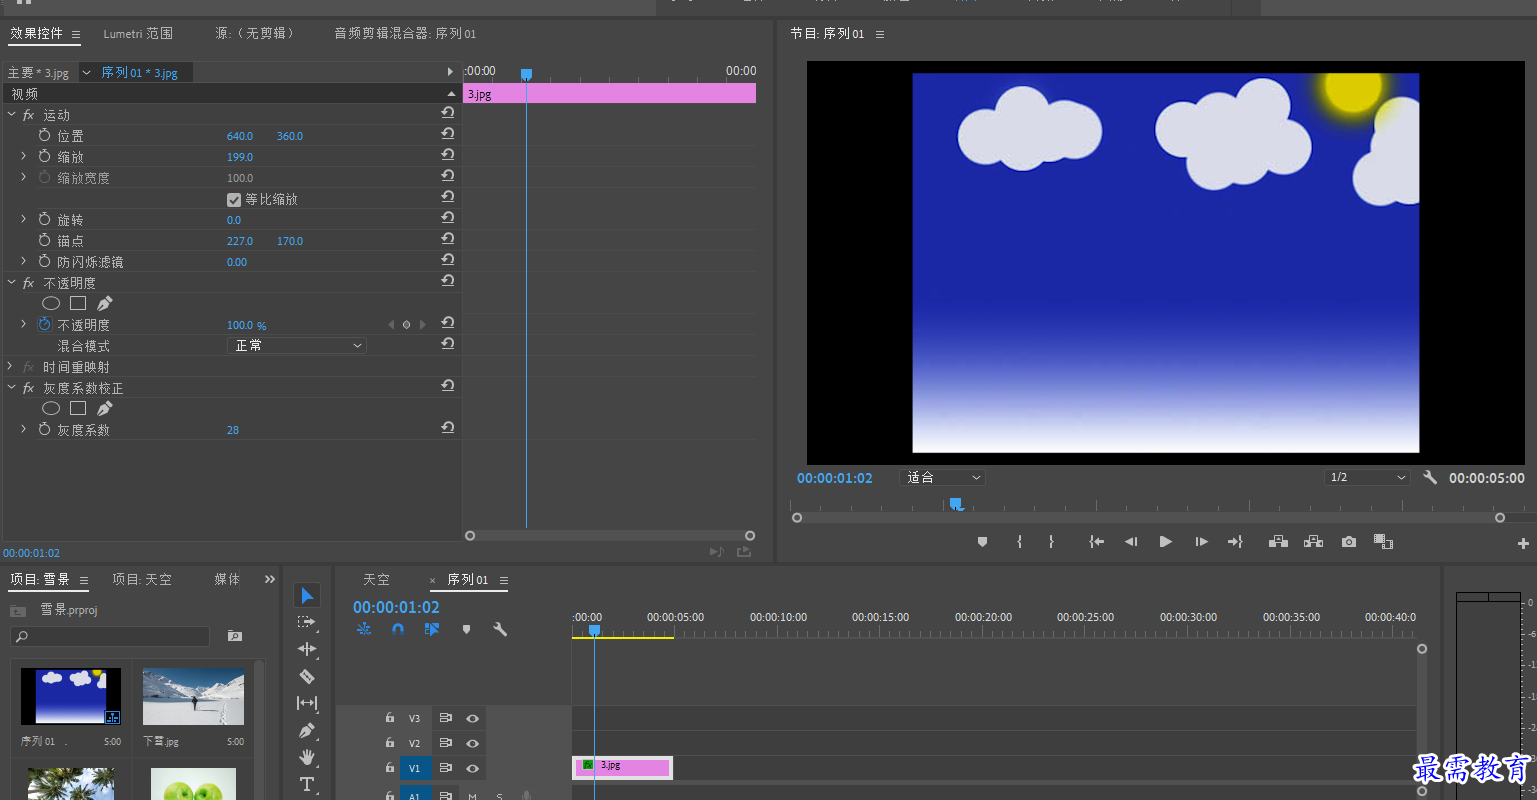Add marker in the timeline panel
1537x800 pixels.
466,629
